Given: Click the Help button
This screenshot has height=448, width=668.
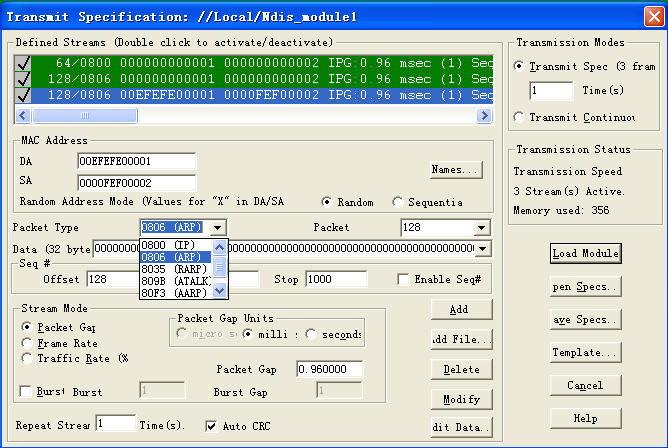Looking at the screenshot, I should pyautogui.click(x=585, y=419).
